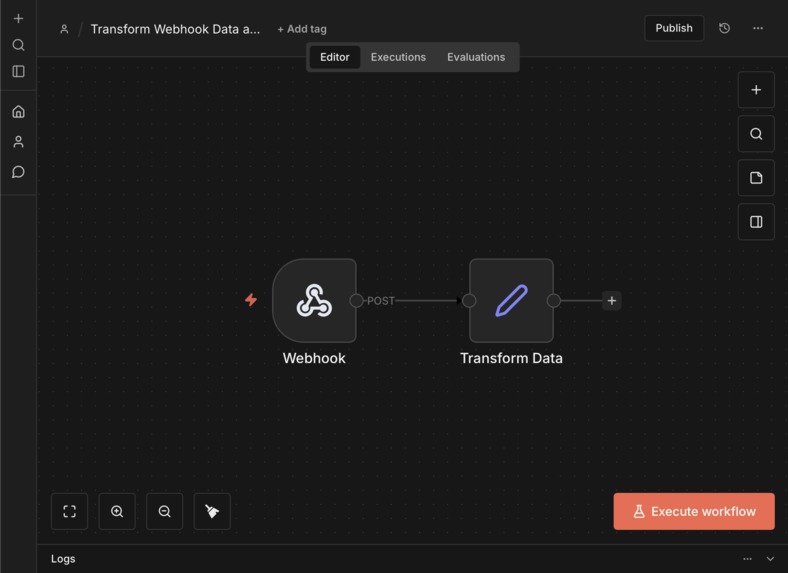Open the top-right three-dot workflow menu

[758, 28]
